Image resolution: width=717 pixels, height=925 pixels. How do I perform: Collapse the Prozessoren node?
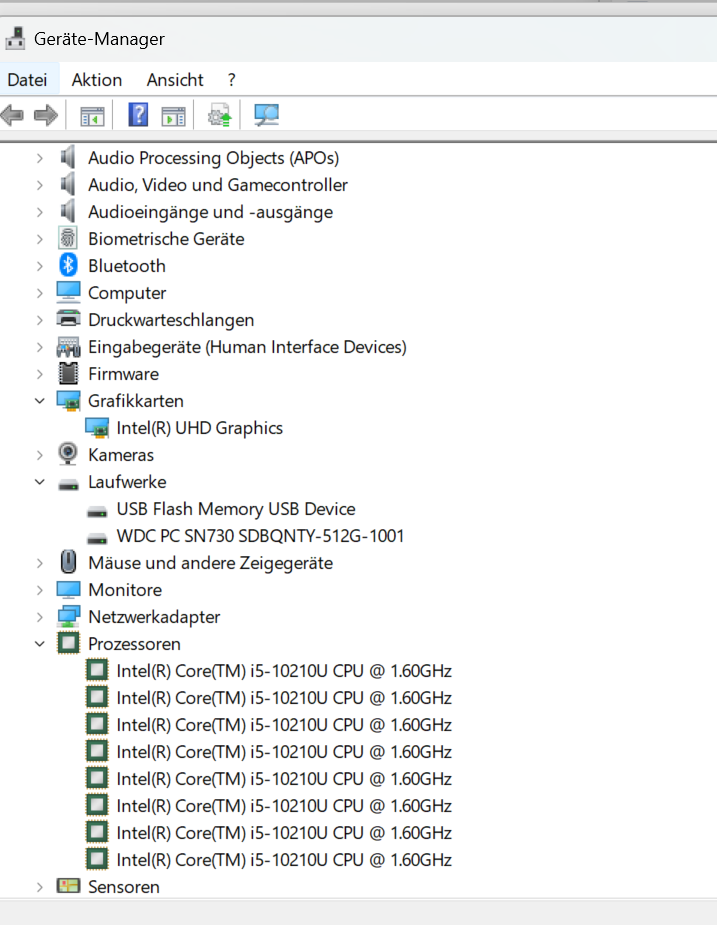pos(40,644)
